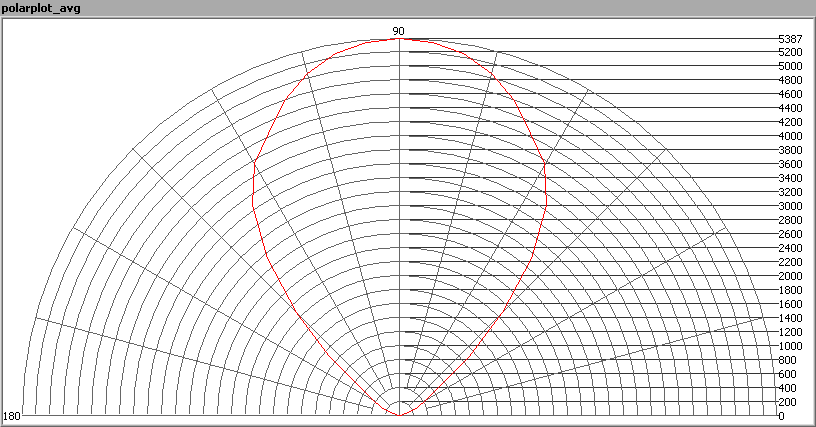The image size is (816, 427).
Task: Click the 3000 radial scale label
Action: click(789, 206)
